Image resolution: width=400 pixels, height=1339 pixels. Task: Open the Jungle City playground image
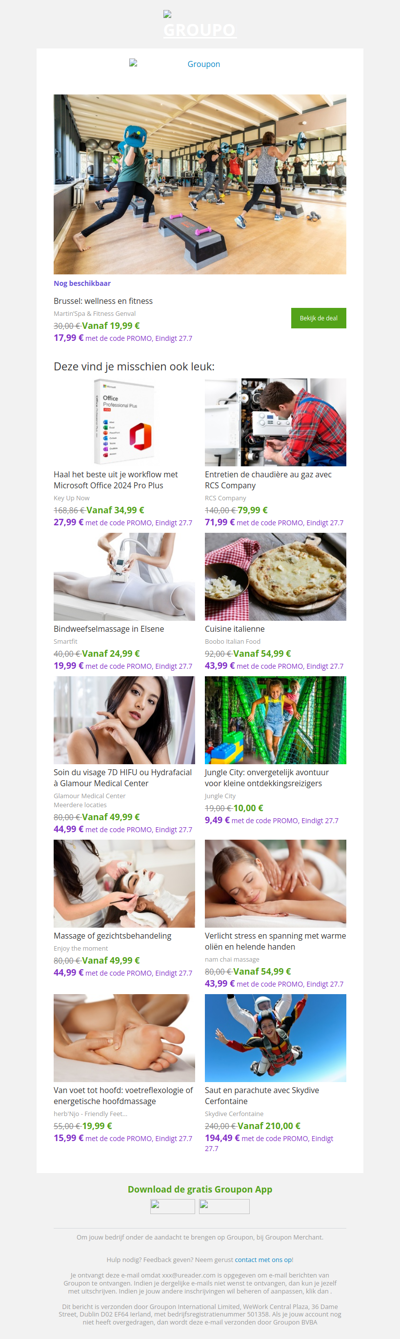point(275,720)
